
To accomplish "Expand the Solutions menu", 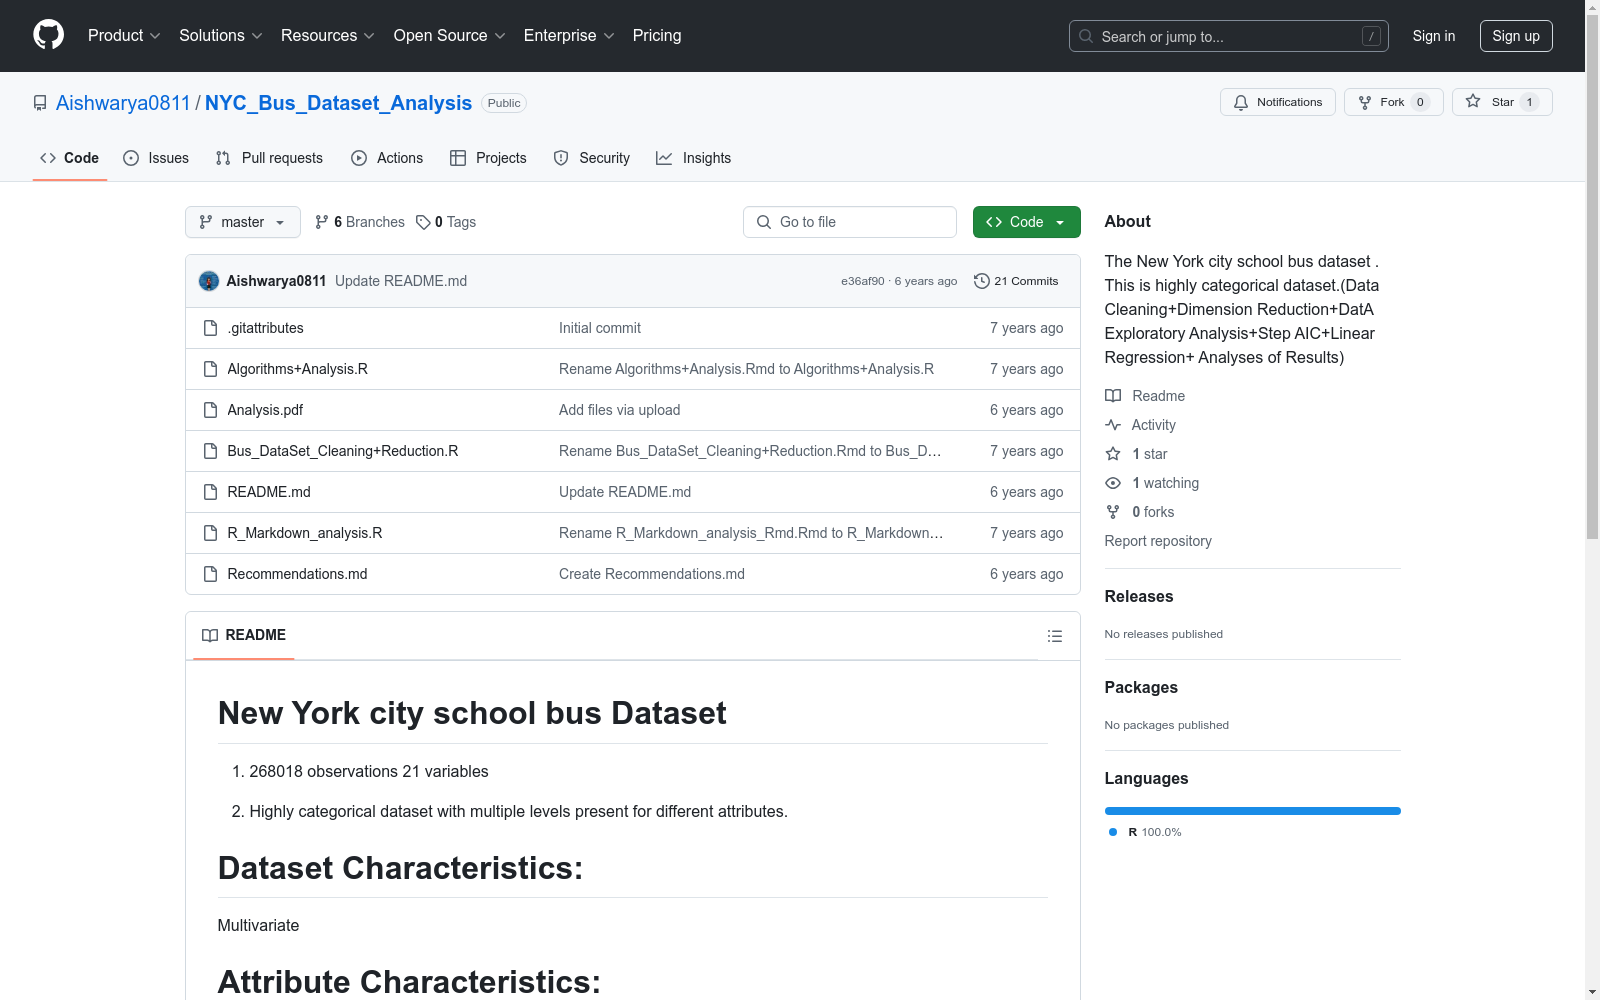I will (221, 35).
